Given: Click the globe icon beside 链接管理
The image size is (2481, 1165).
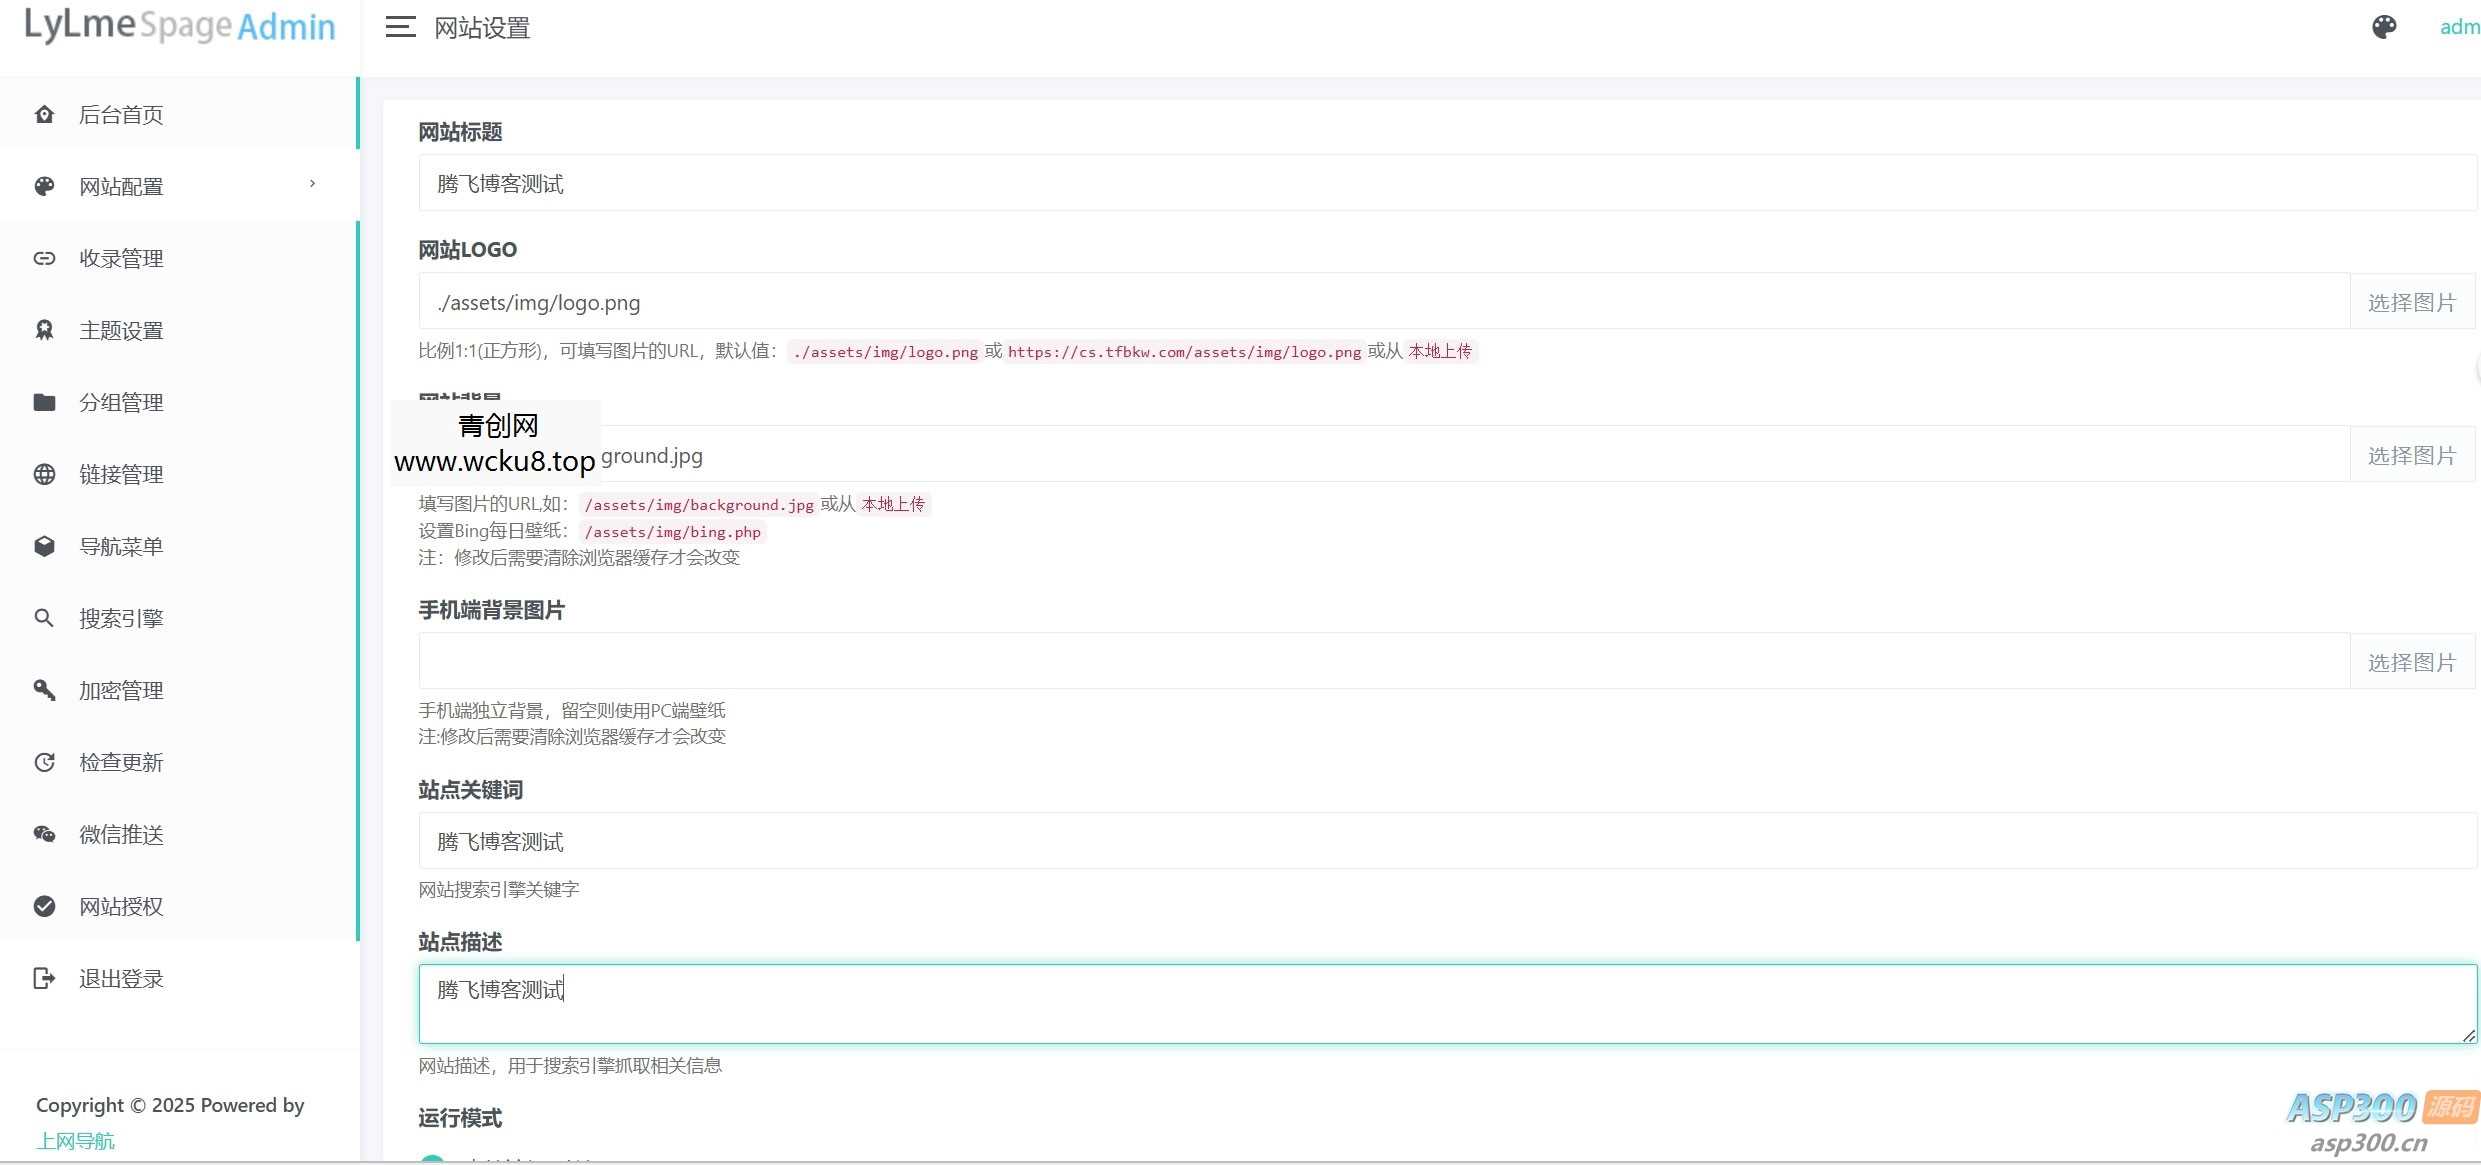Looking at the screenshot, I should click(x=44, y=475).
